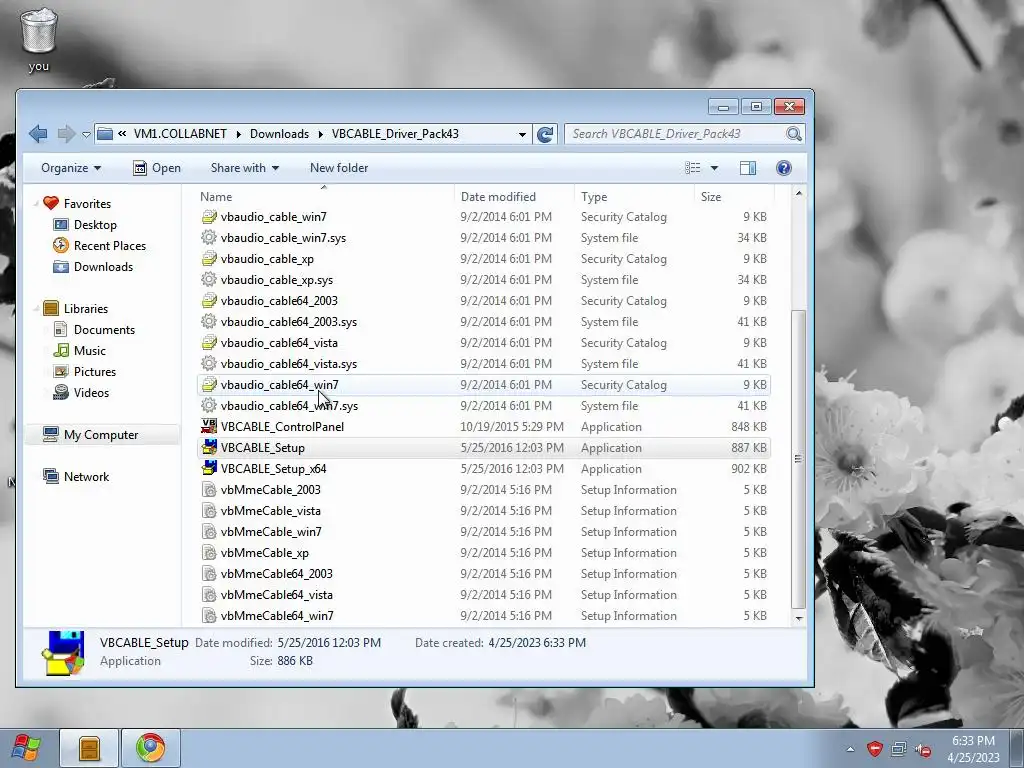The image size is (1024, 768).
Task: Open Chrome from the taskbar
Action: [x=151, y=748]
